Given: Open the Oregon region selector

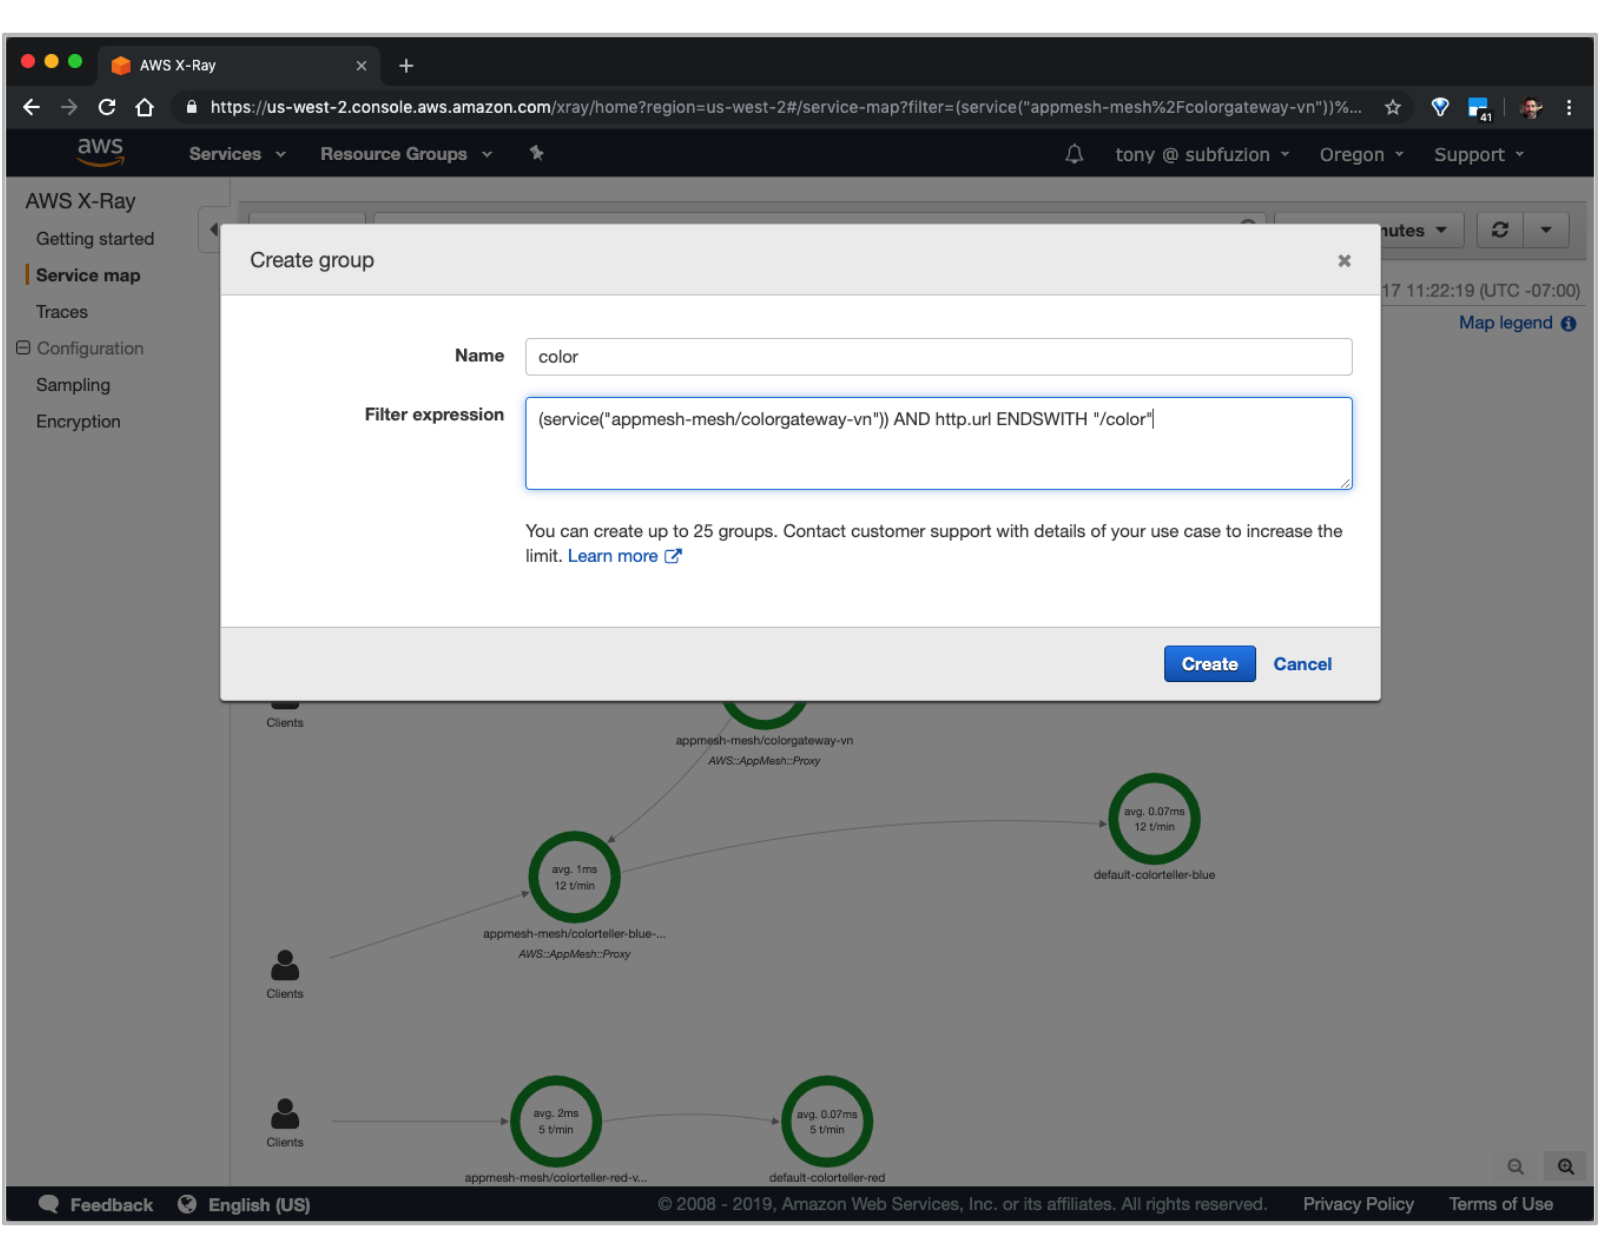Looking at the screenshot, I should point(1361,155).
